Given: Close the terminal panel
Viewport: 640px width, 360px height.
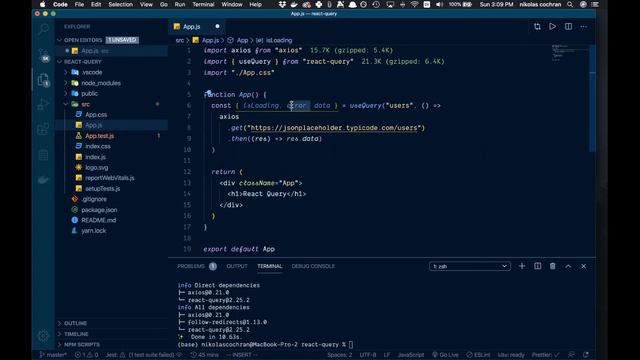Looking at the screenshot, I should coord(584,266).
